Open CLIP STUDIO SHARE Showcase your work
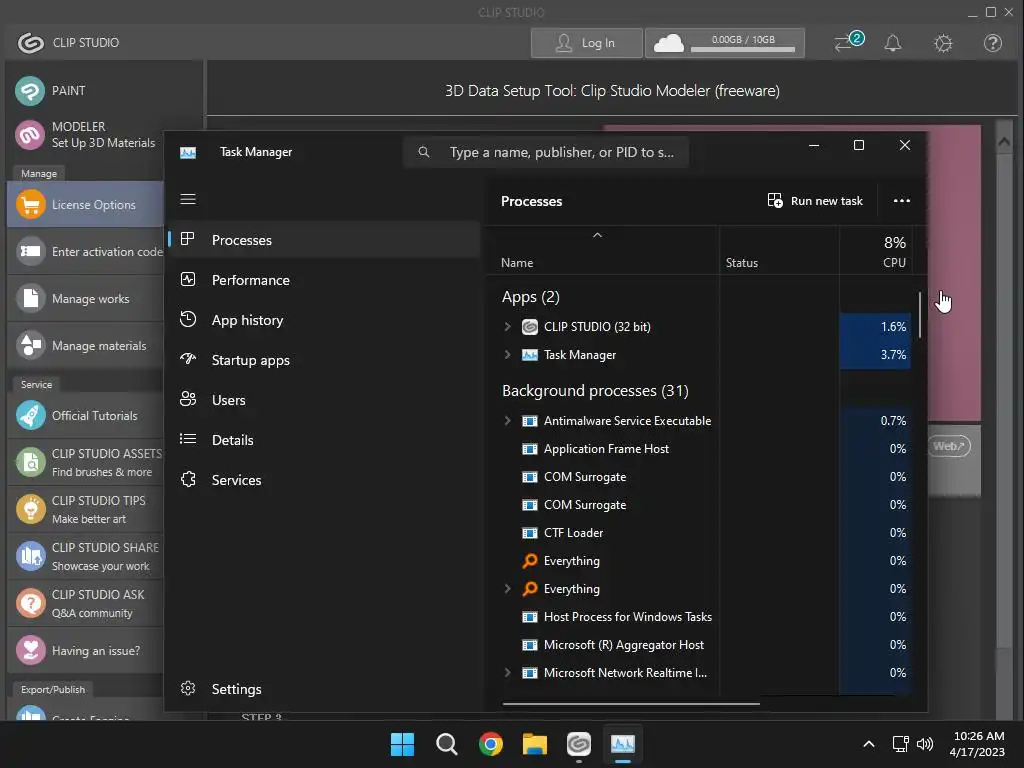The height and width of the screenshot is (768, 1024). 86,556
